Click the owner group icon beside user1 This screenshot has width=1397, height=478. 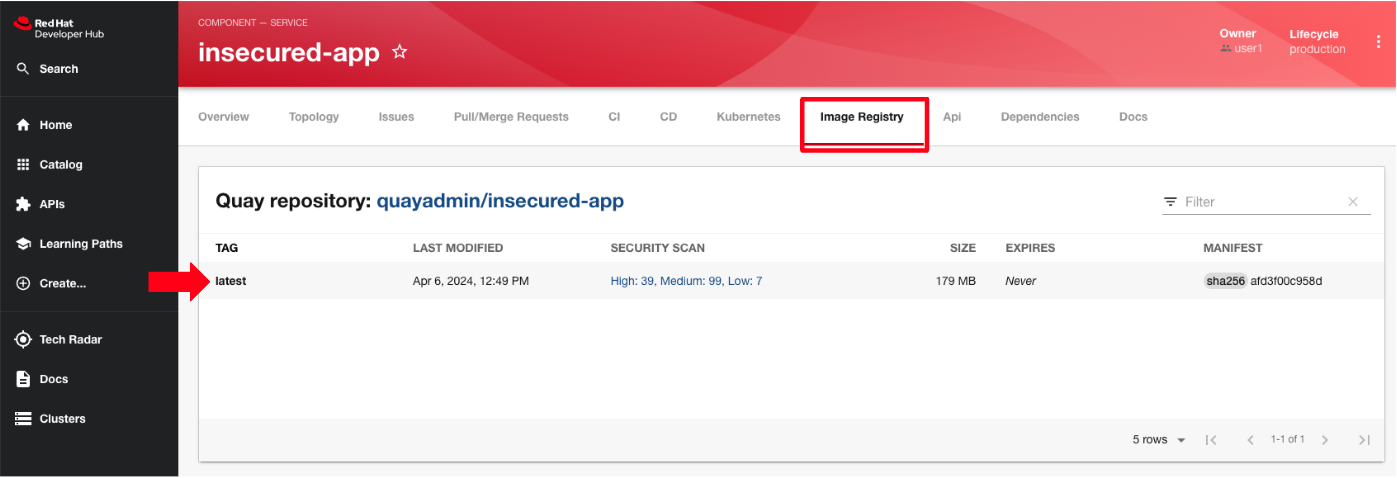coord(1225,48)
